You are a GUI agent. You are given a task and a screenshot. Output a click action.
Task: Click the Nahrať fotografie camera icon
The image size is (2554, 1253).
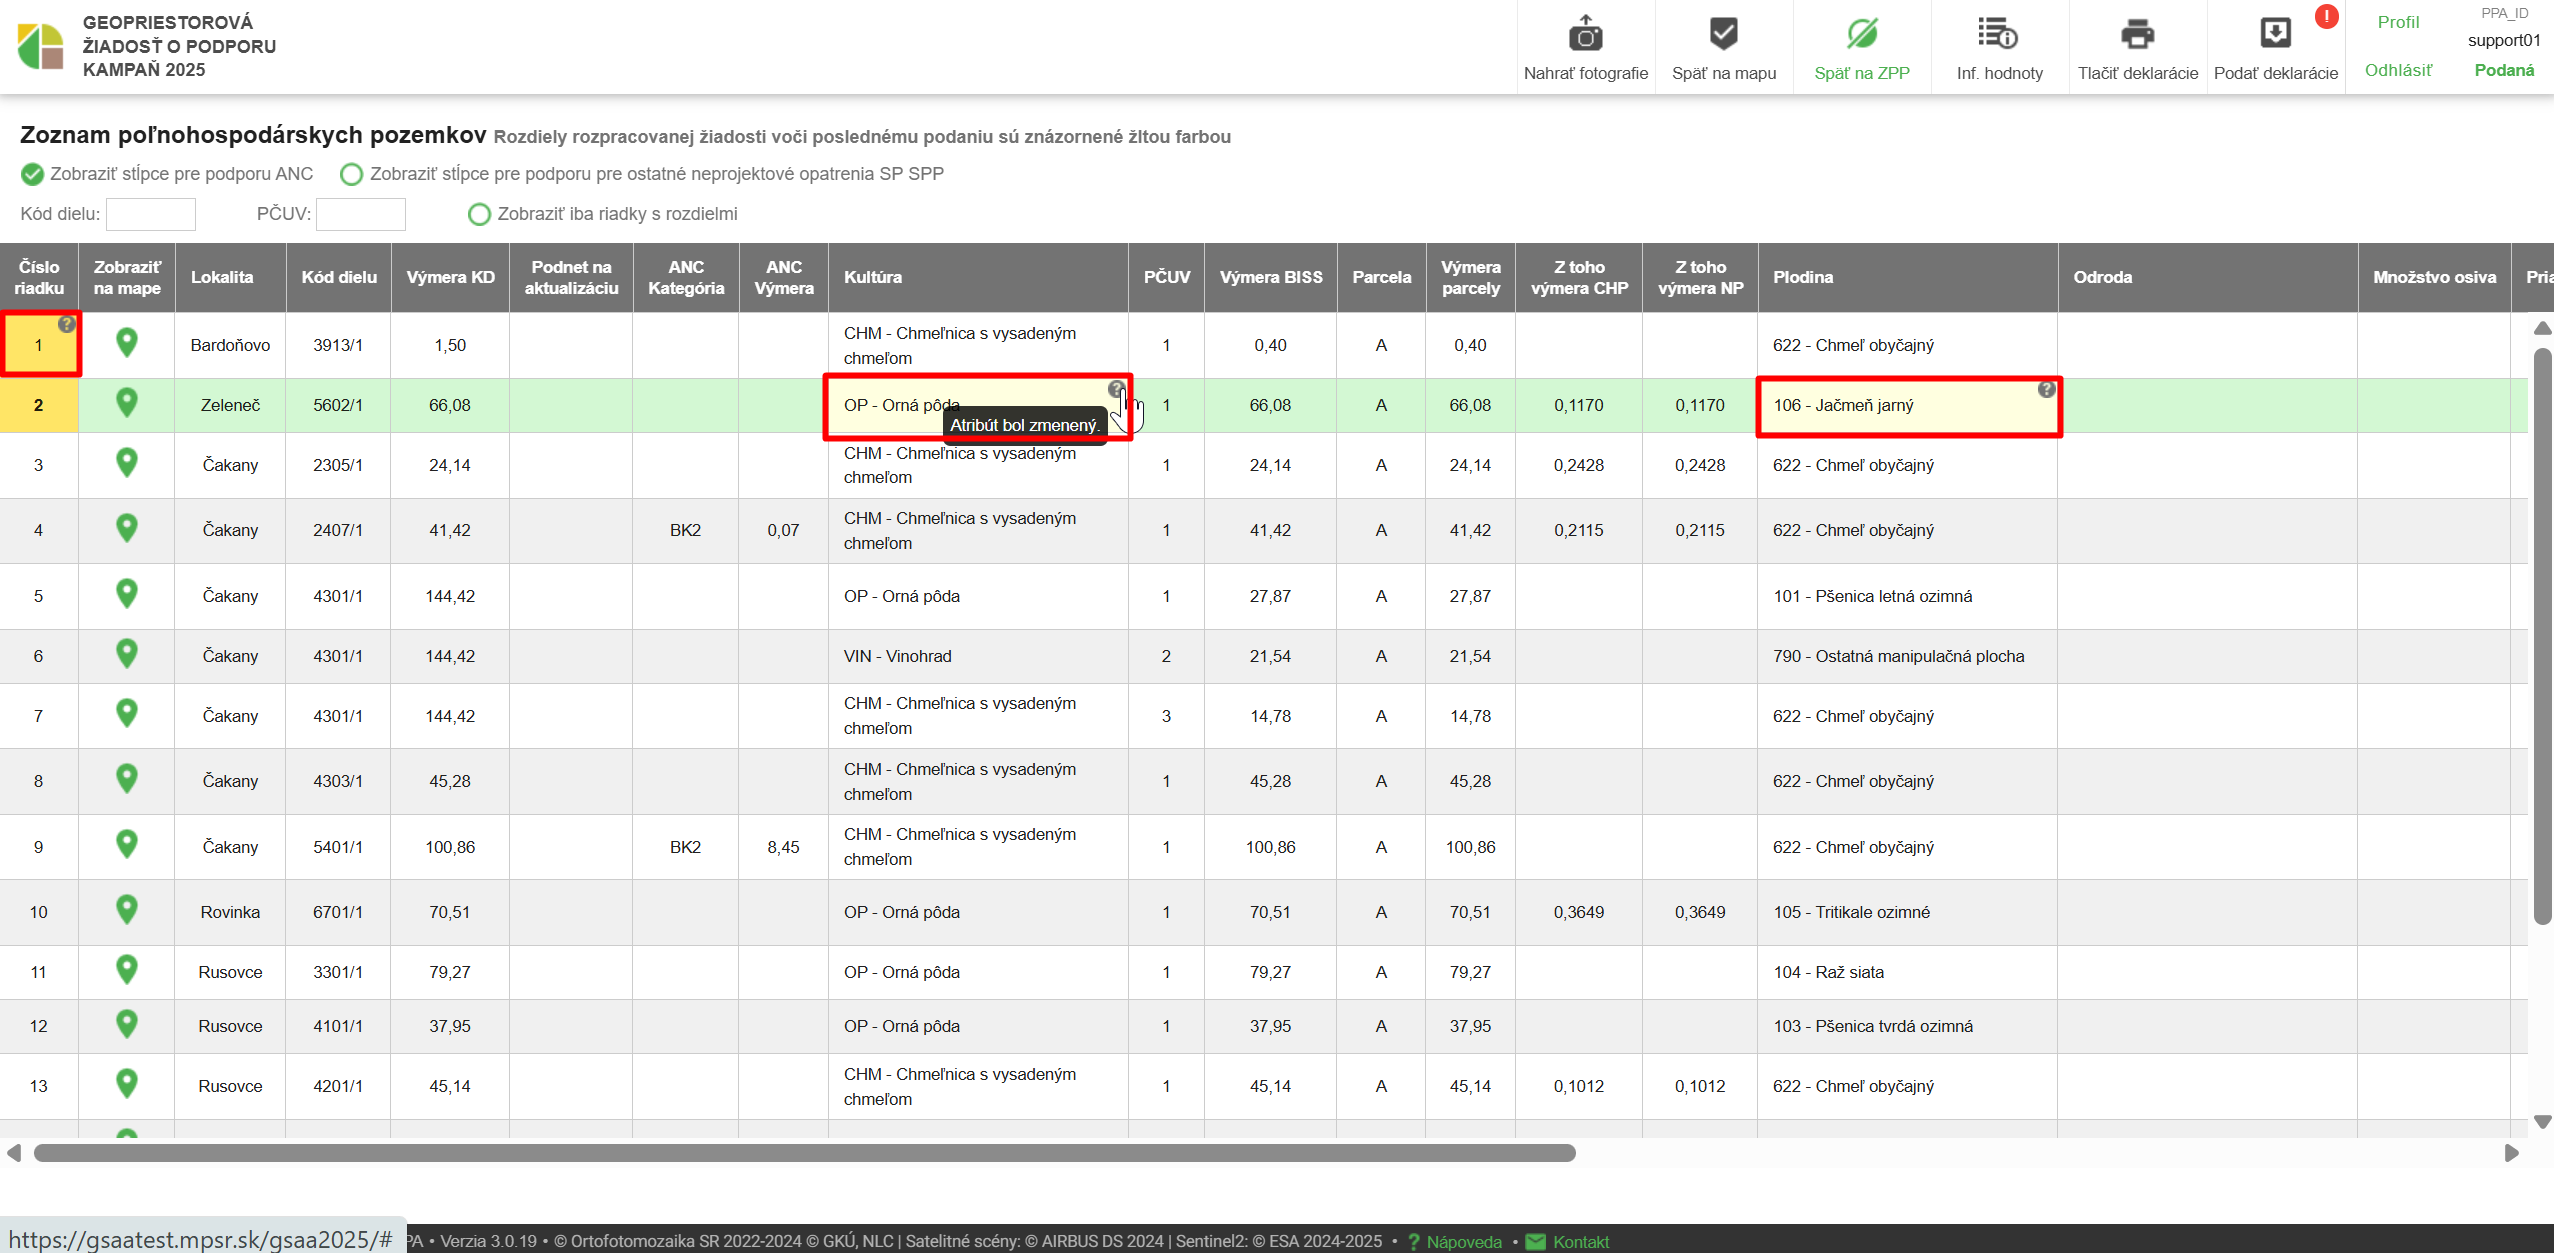pos(1585,35)
